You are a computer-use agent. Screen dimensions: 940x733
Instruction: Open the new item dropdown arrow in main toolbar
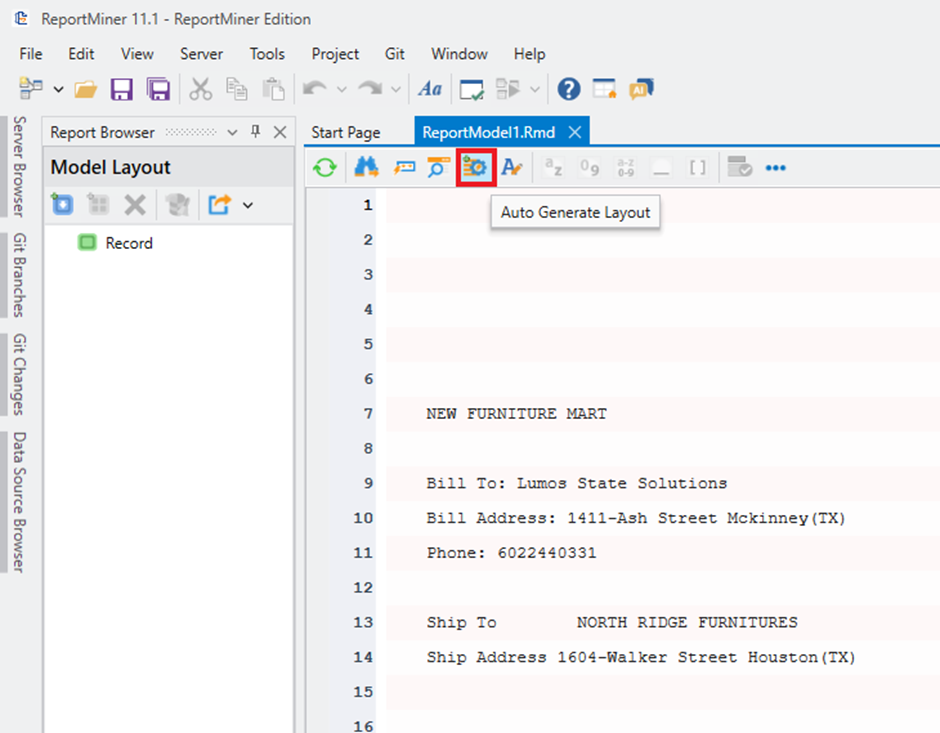[x=58, y=89]
